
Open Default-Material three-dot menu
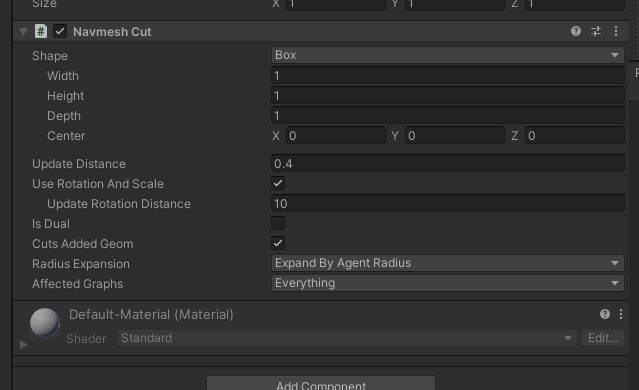(621, 314)
